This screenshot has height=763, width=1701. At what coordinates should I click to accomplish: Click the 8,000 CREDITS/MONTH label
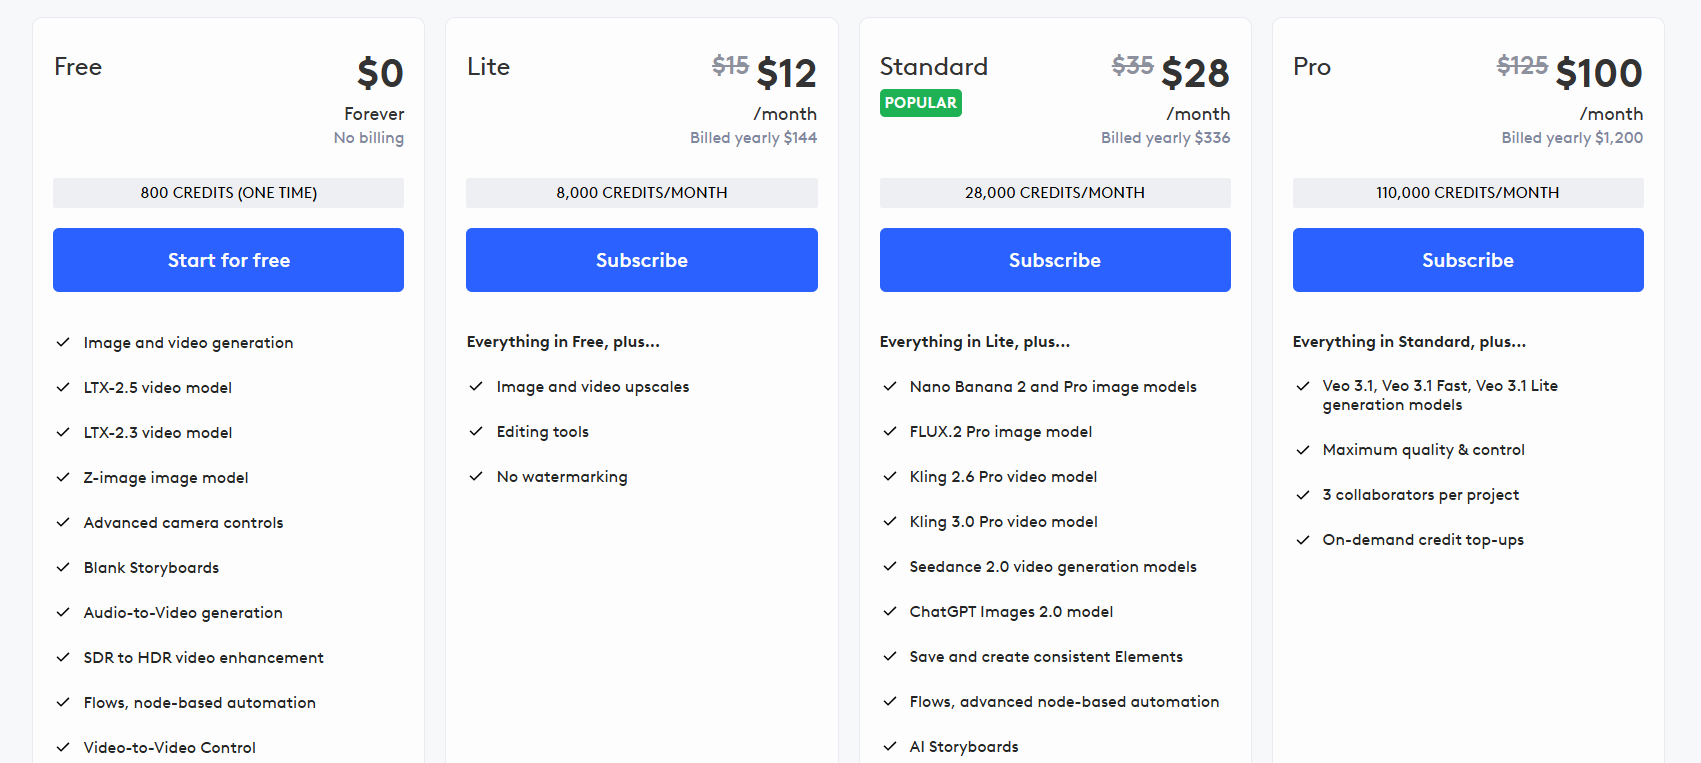point(641,193)
